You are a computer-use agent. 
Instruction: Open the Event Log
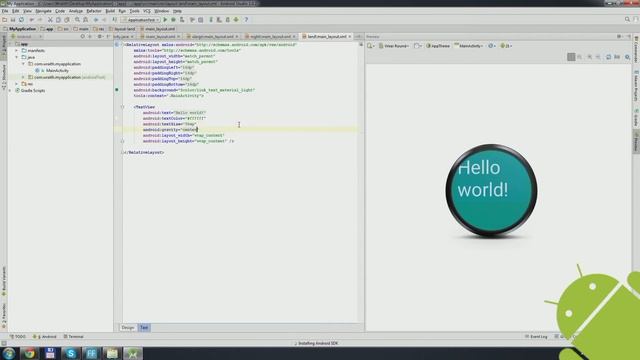coord(536,337)
